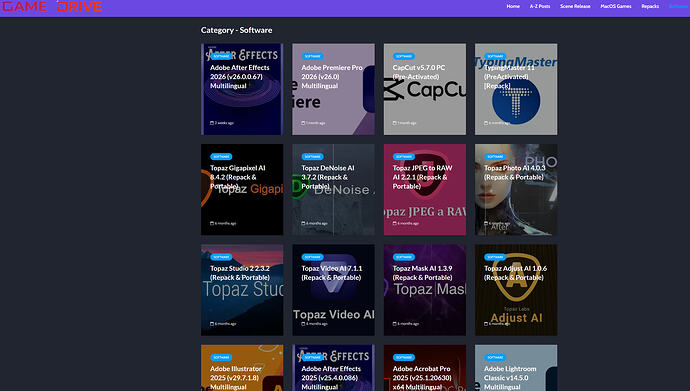Screen dimensions: 690x391
Task: Open the A-Z Posts menu item
Action: [x=540, y=6]
